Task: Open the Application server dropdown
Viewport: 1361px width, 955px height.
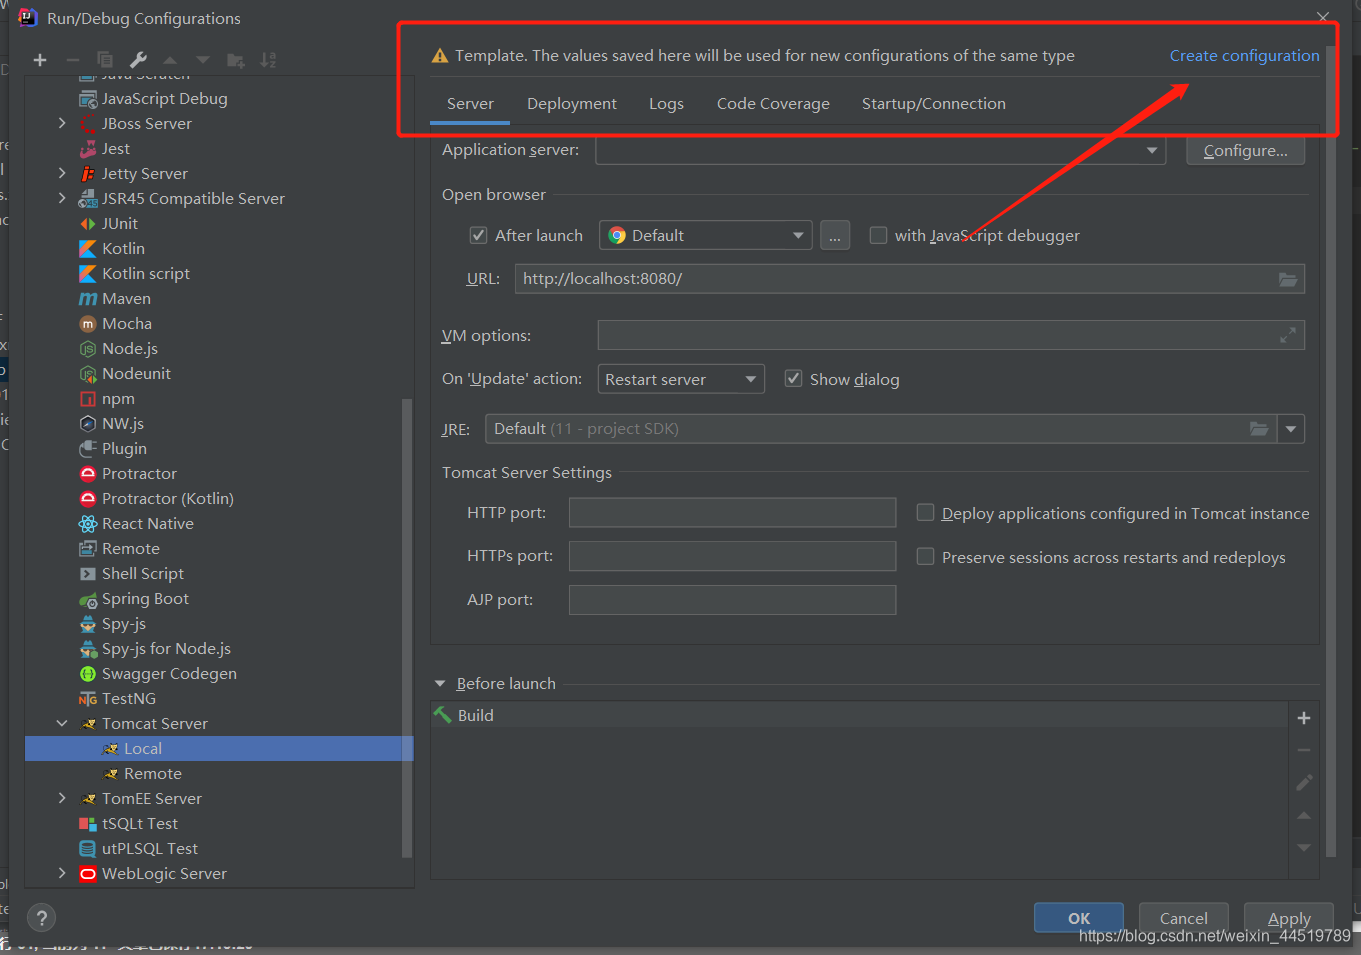Action: [880, 150]
